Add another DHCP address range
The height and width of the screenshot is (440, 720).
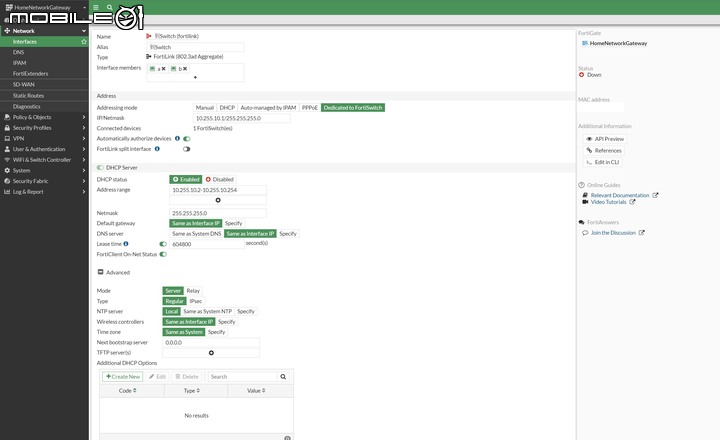[218, 200]
